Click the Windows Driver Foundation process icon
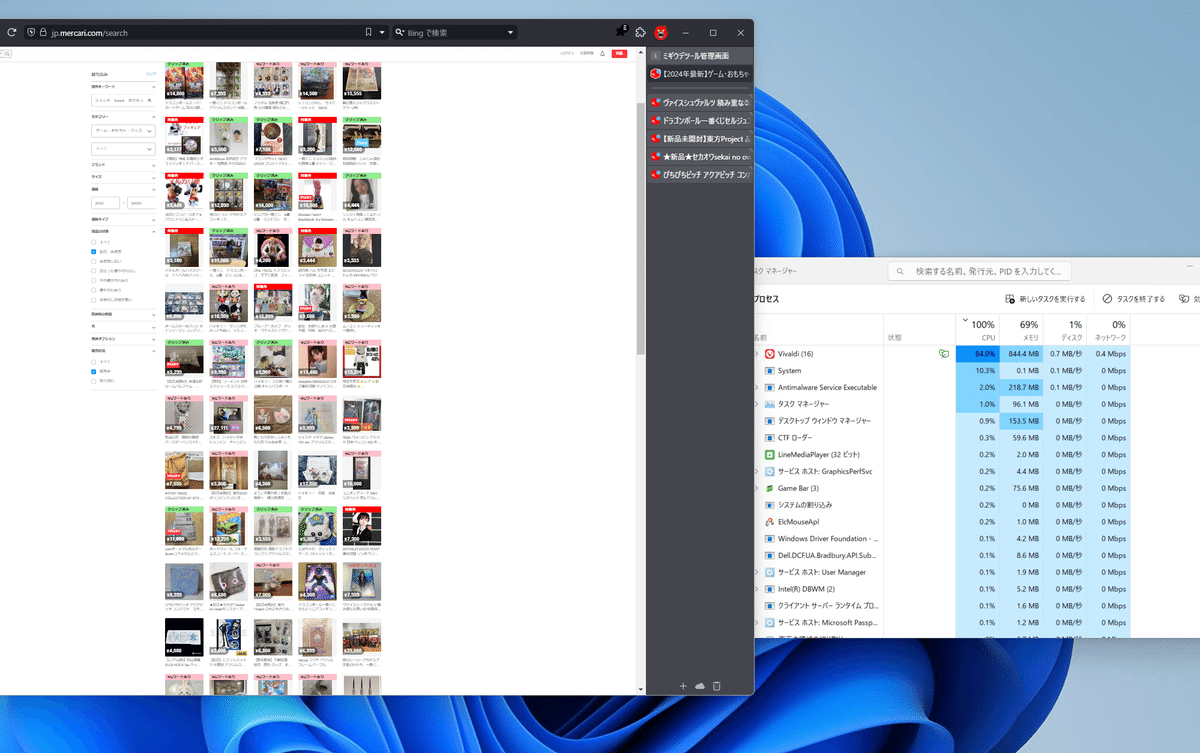 769,538
